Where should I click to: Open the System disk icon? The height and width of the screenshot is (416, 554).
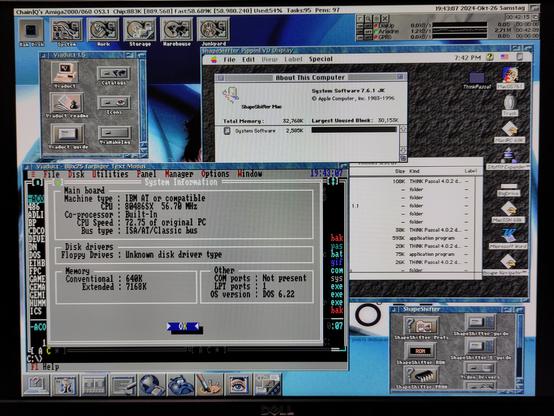tap(66, 33)
